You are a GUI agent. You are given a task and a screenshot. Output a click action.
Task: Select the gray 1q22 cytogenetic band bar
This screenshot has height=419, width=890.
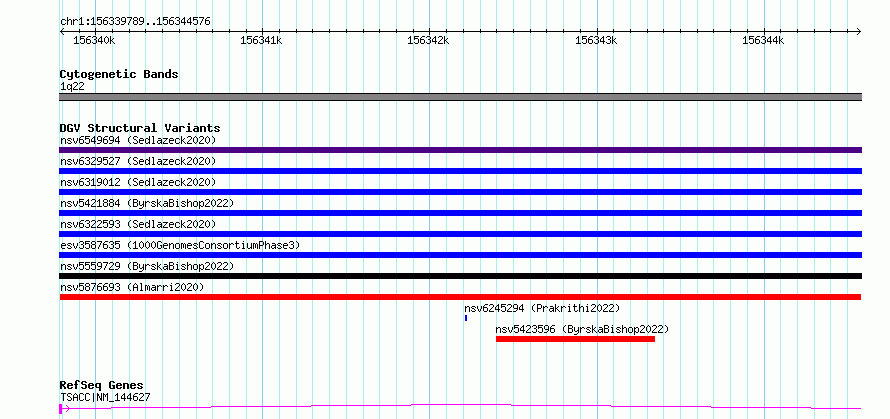(460, 97)
